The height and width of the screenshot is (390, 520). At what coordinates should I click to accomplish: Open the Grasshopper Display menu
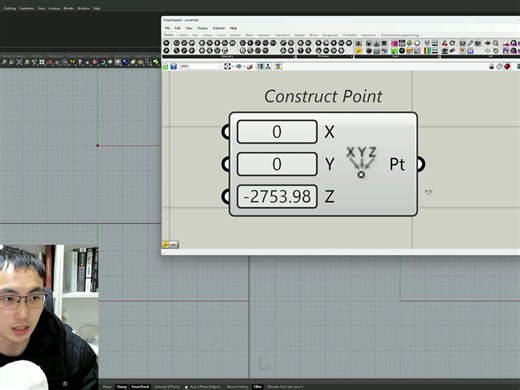coord(202,28)
